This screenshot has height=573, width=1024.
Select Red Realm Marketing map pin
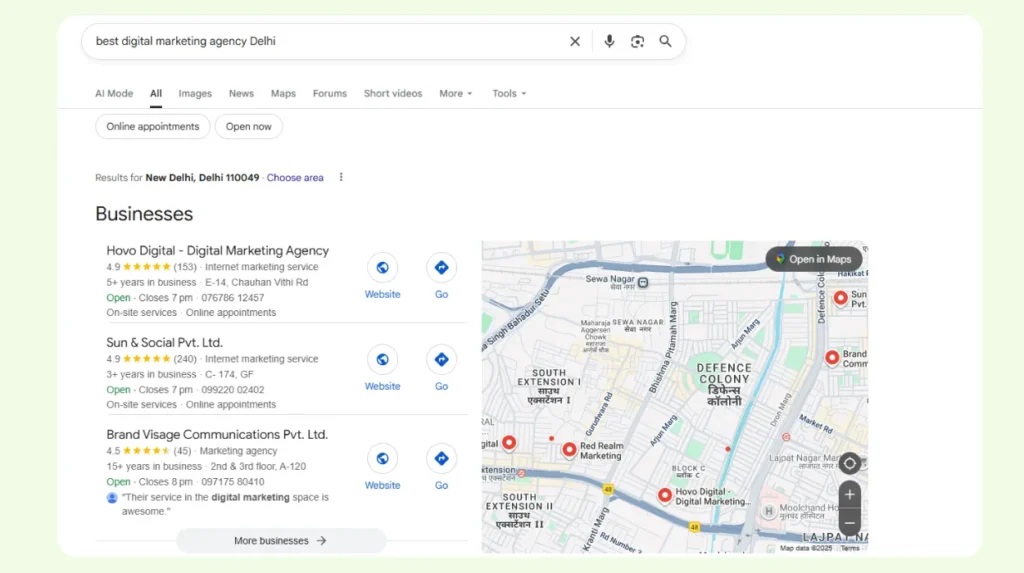(x=569, y=450)
